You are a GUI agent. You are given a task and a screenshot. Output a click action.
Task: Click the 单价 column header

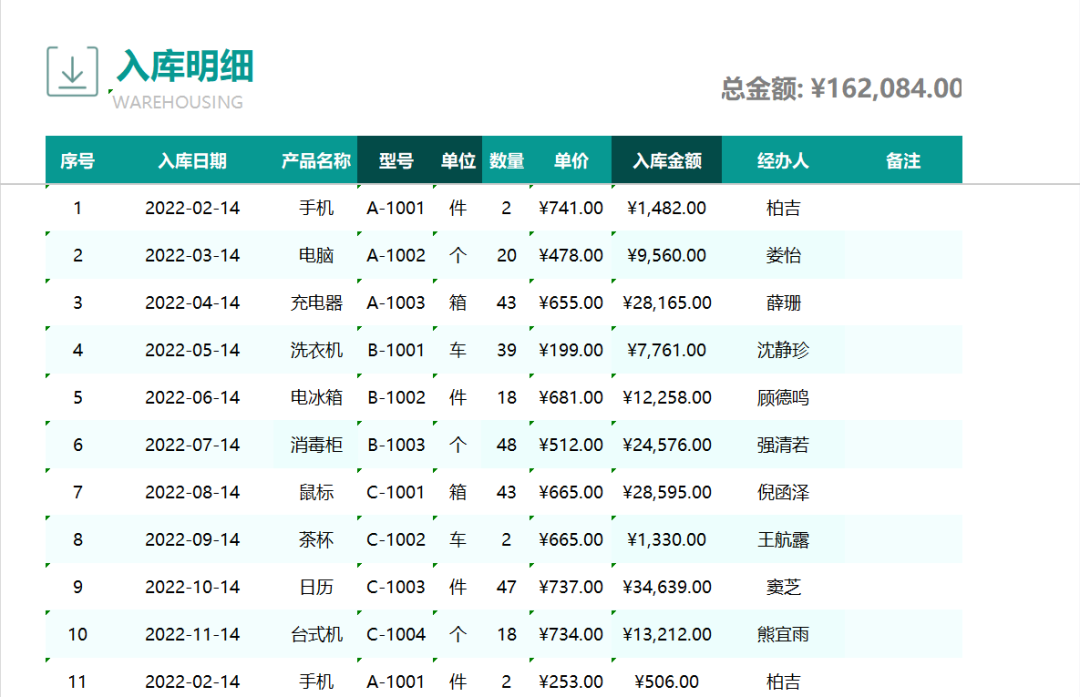571,160
